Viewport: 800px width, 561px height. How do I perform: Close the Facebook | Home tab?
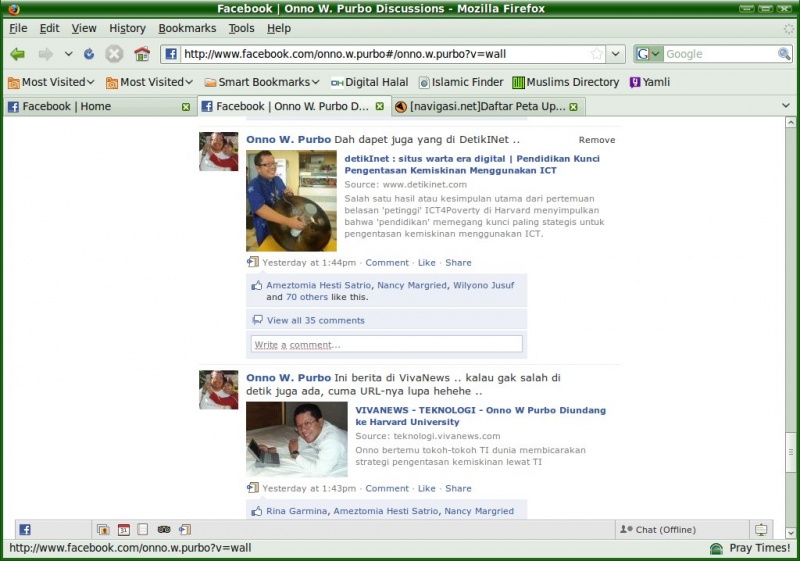(186, 106)
